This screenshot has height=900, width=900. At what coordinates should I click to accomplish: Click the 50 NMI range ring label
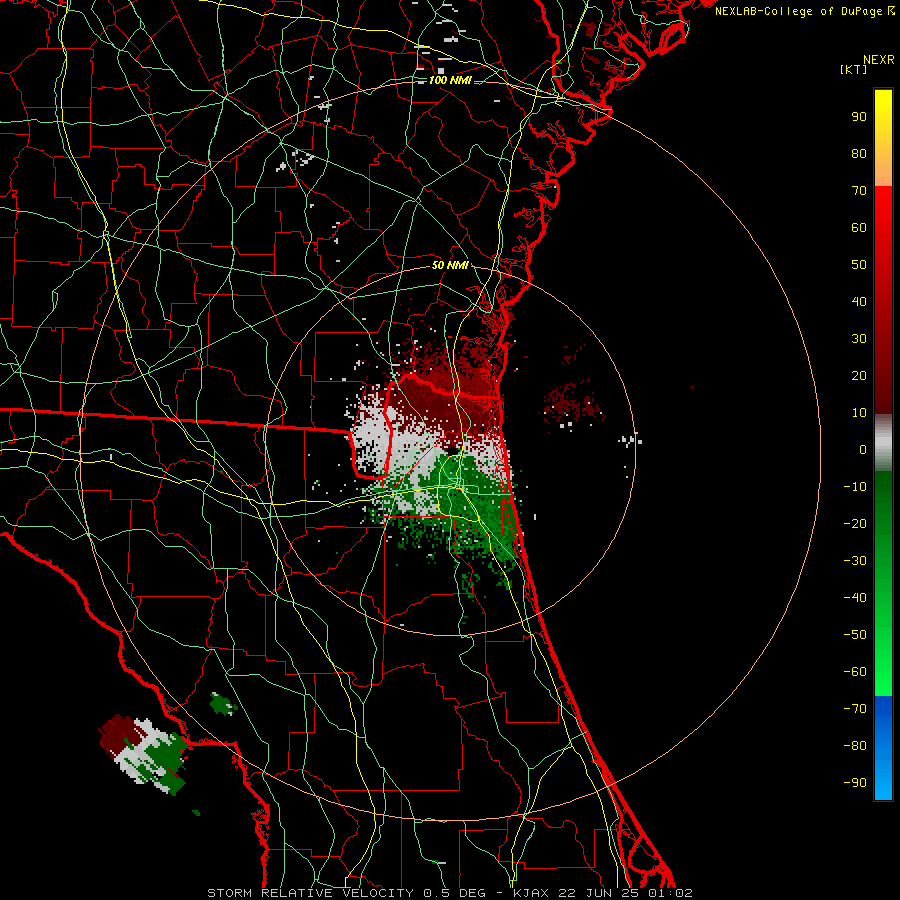pyautogui.click(x=450, y=265)
